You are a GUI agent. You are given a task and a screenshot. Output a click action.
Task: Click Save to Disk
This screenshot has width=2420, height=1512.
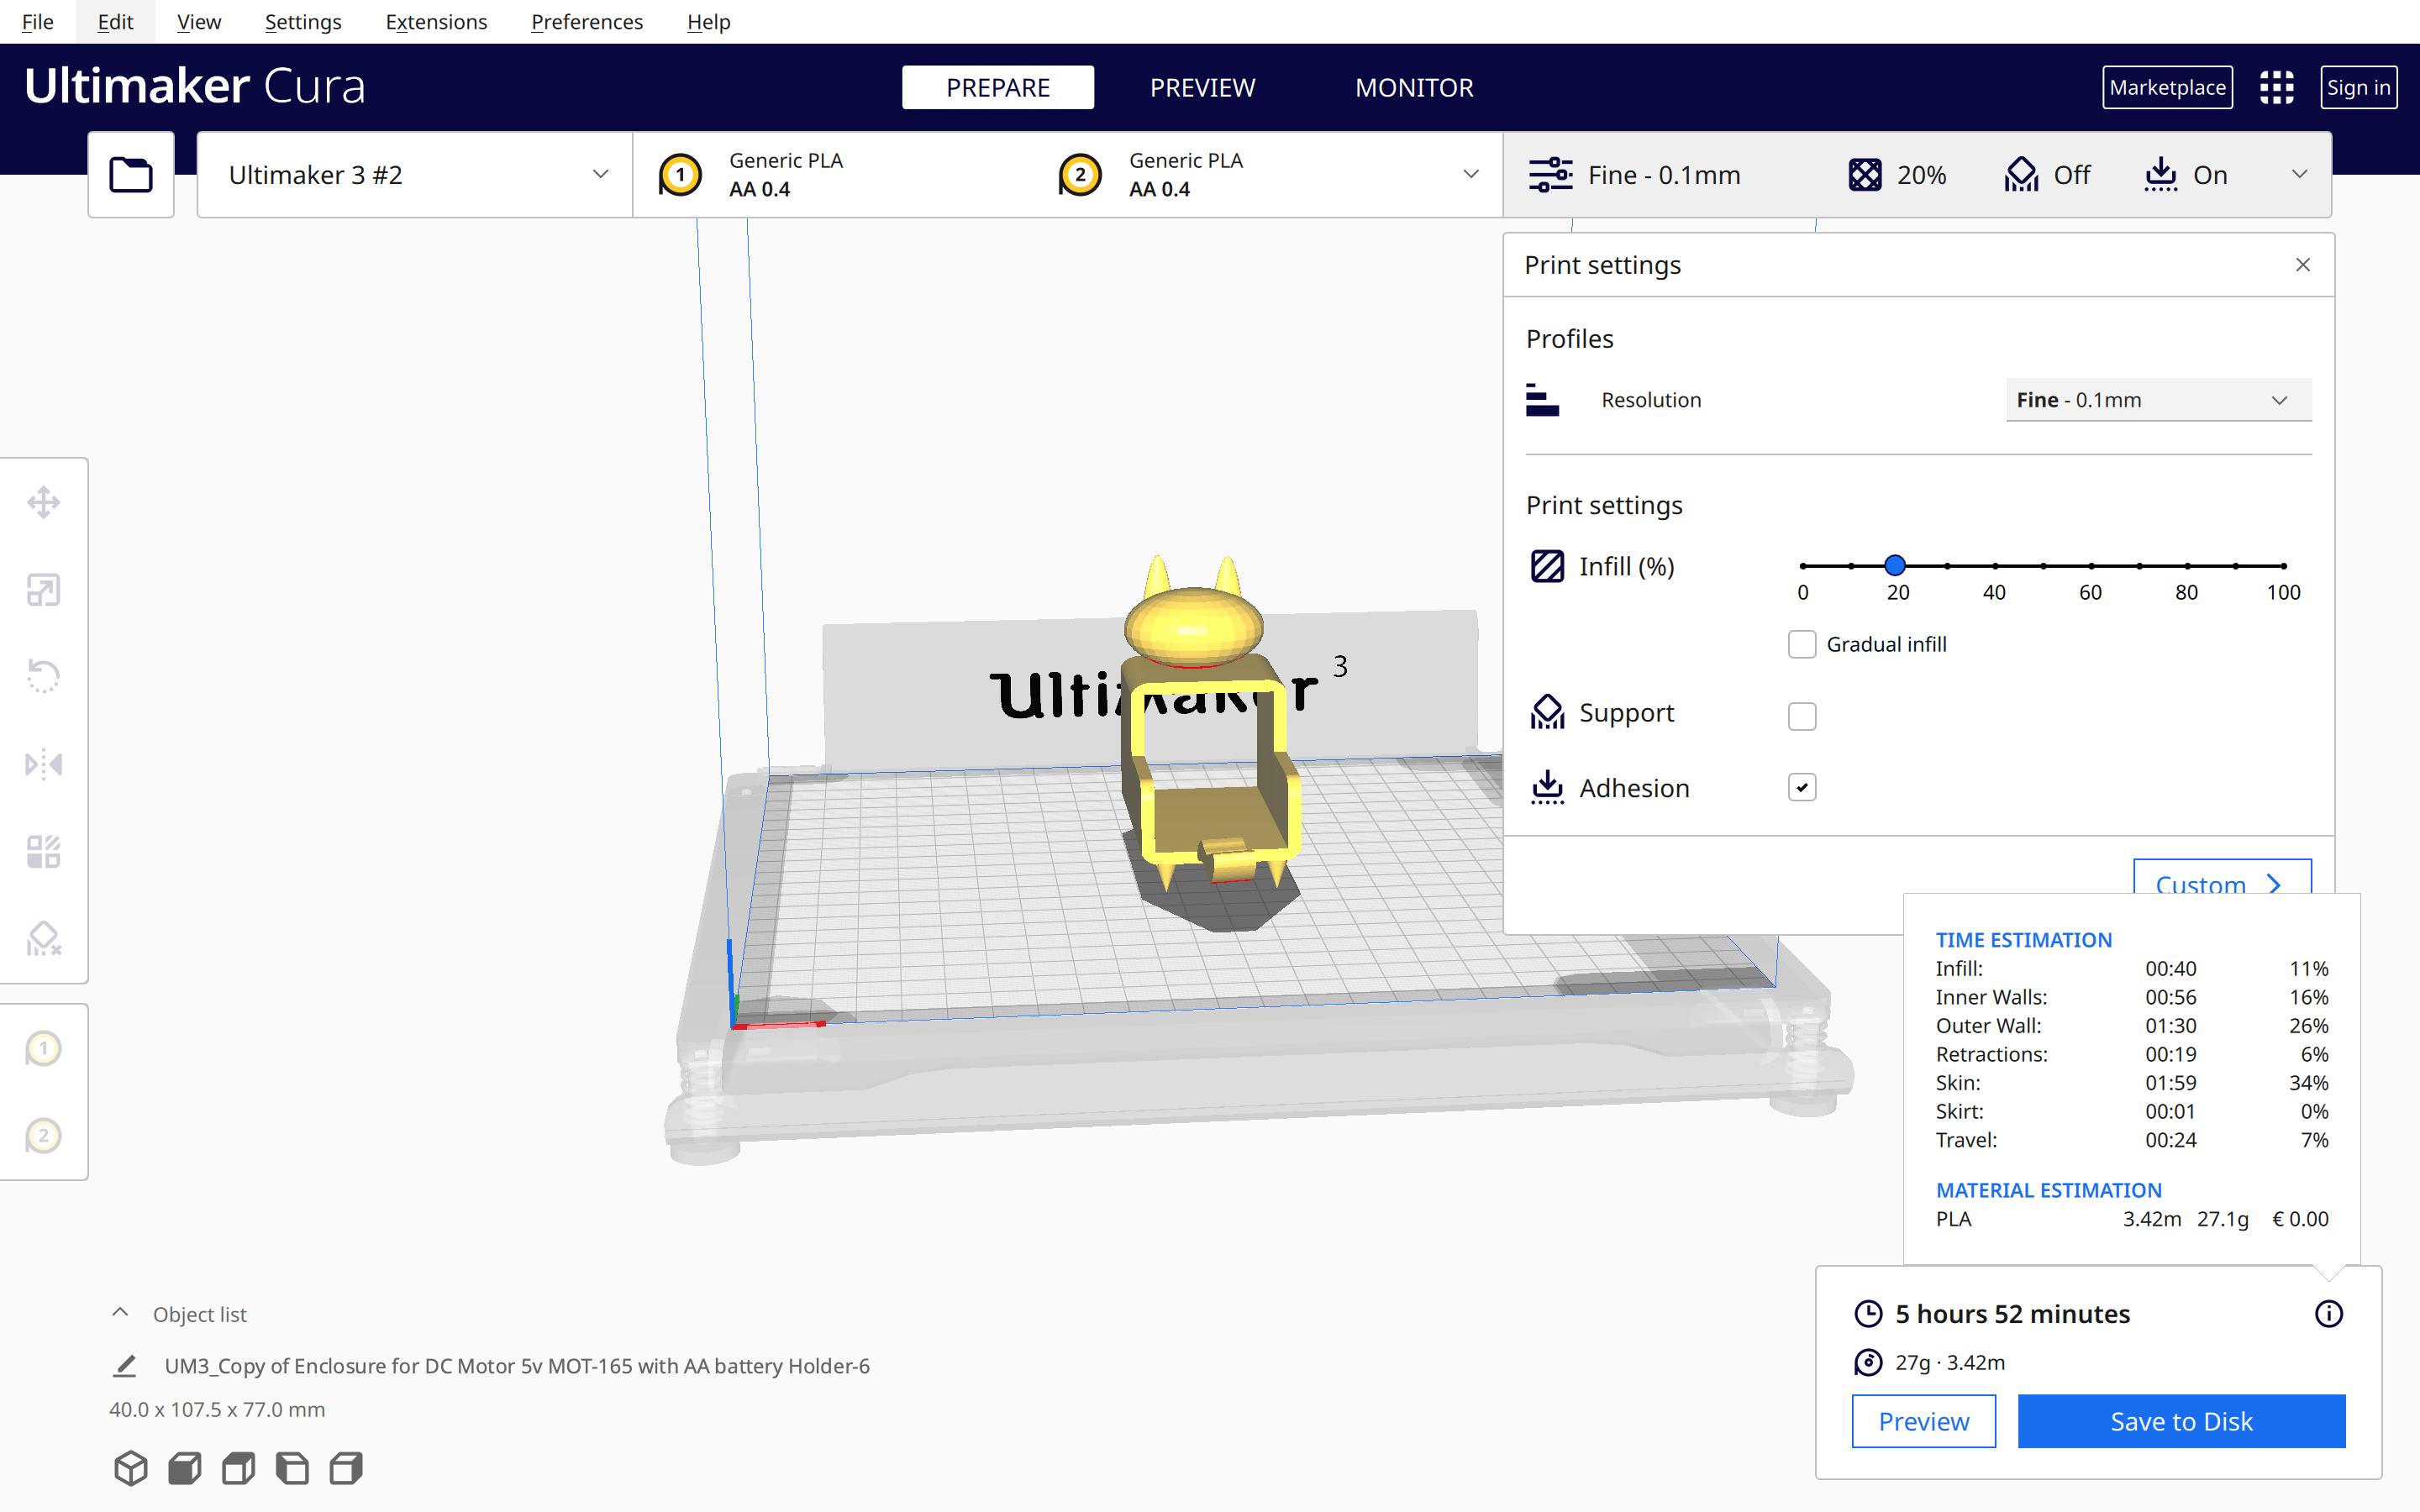pos(2181,1421)
